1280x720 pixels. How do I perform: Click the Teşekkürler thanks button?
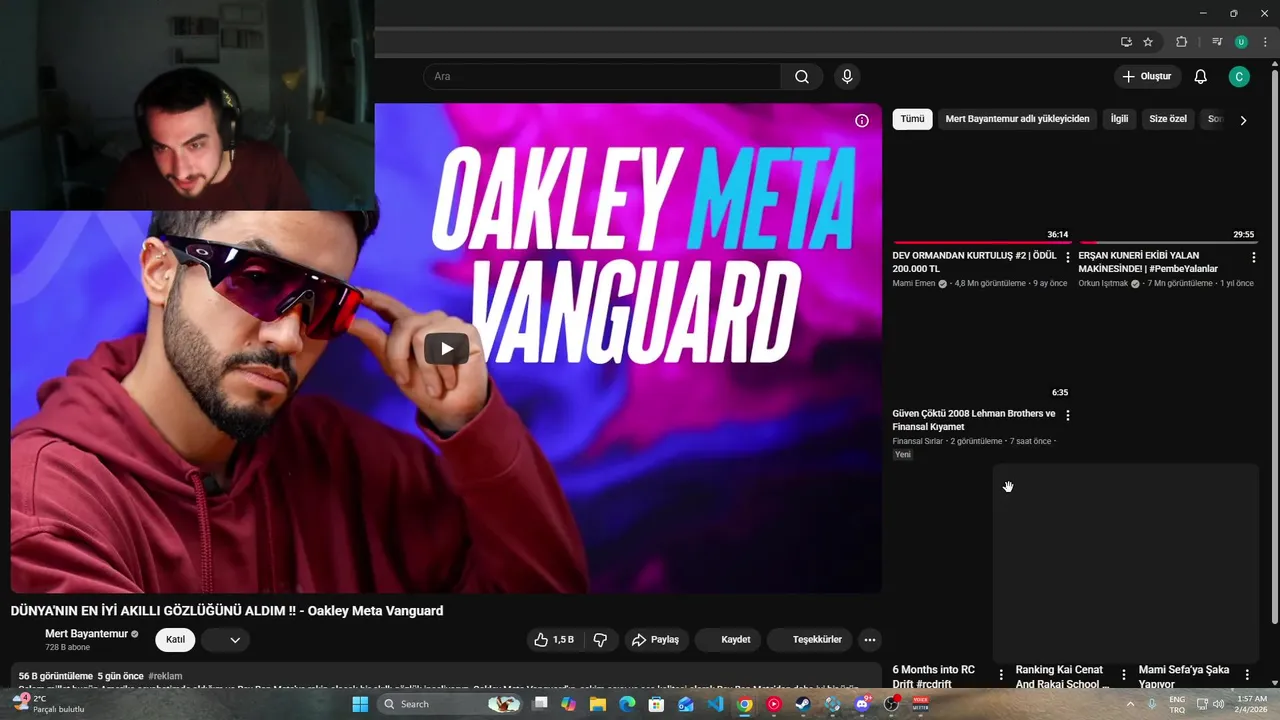810,640
